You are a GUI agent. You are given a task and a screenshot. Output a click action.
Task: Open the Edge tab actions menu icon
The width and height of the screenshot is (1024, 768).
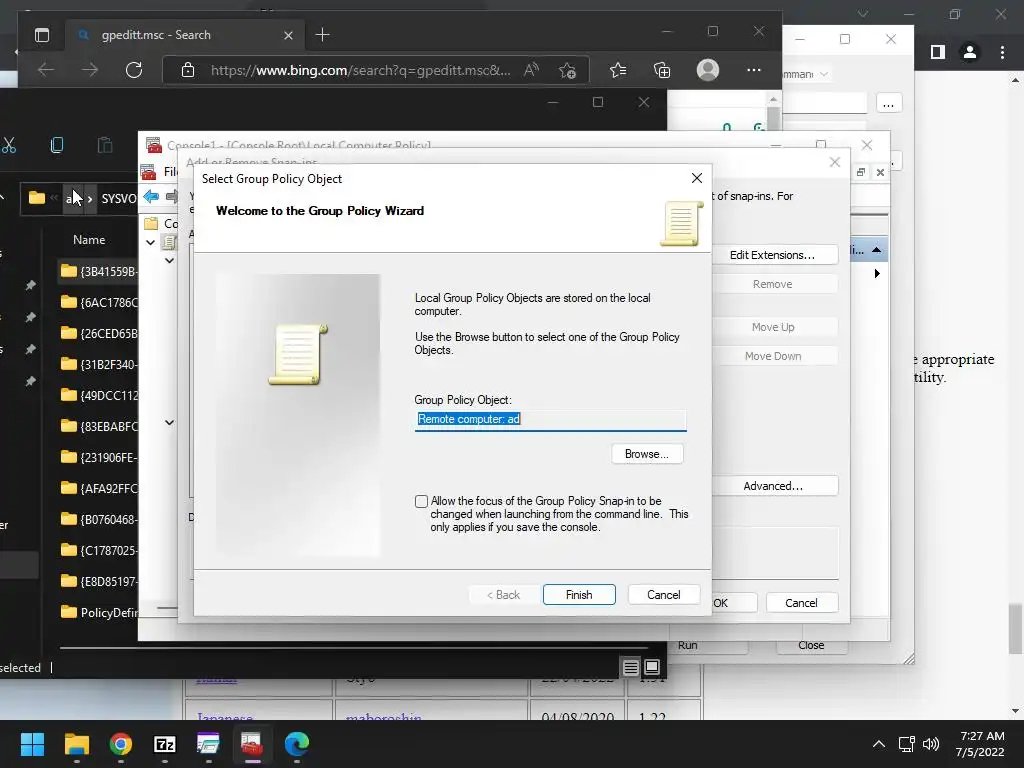point(42,35)
